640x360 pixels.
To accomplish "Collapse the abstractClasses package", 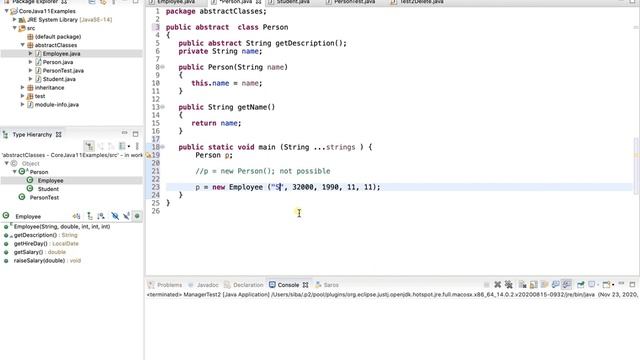I will pos(23,45).
